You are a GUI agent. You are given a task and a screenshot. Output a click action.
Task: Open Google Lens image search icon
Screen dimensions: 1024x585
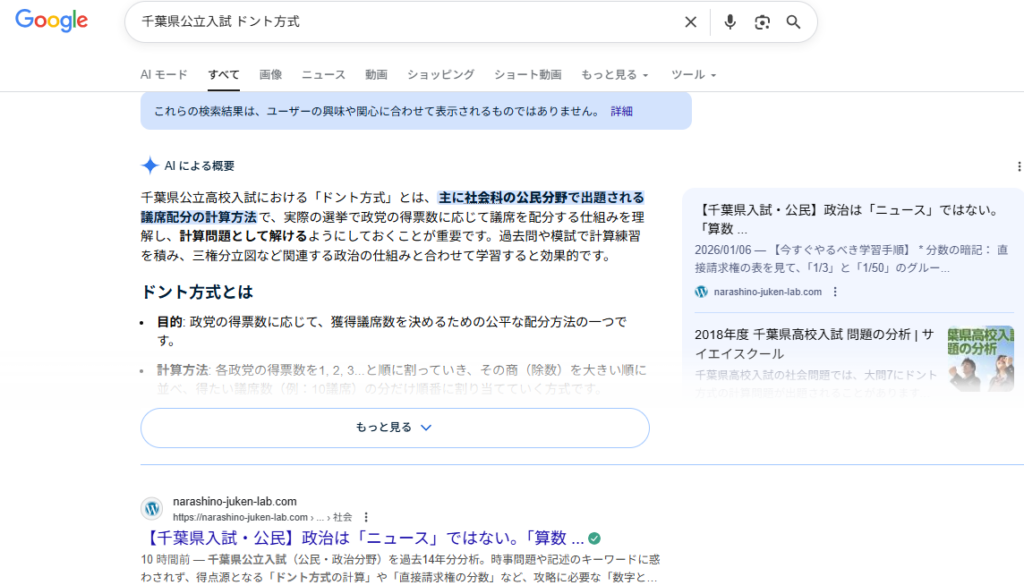762,22
